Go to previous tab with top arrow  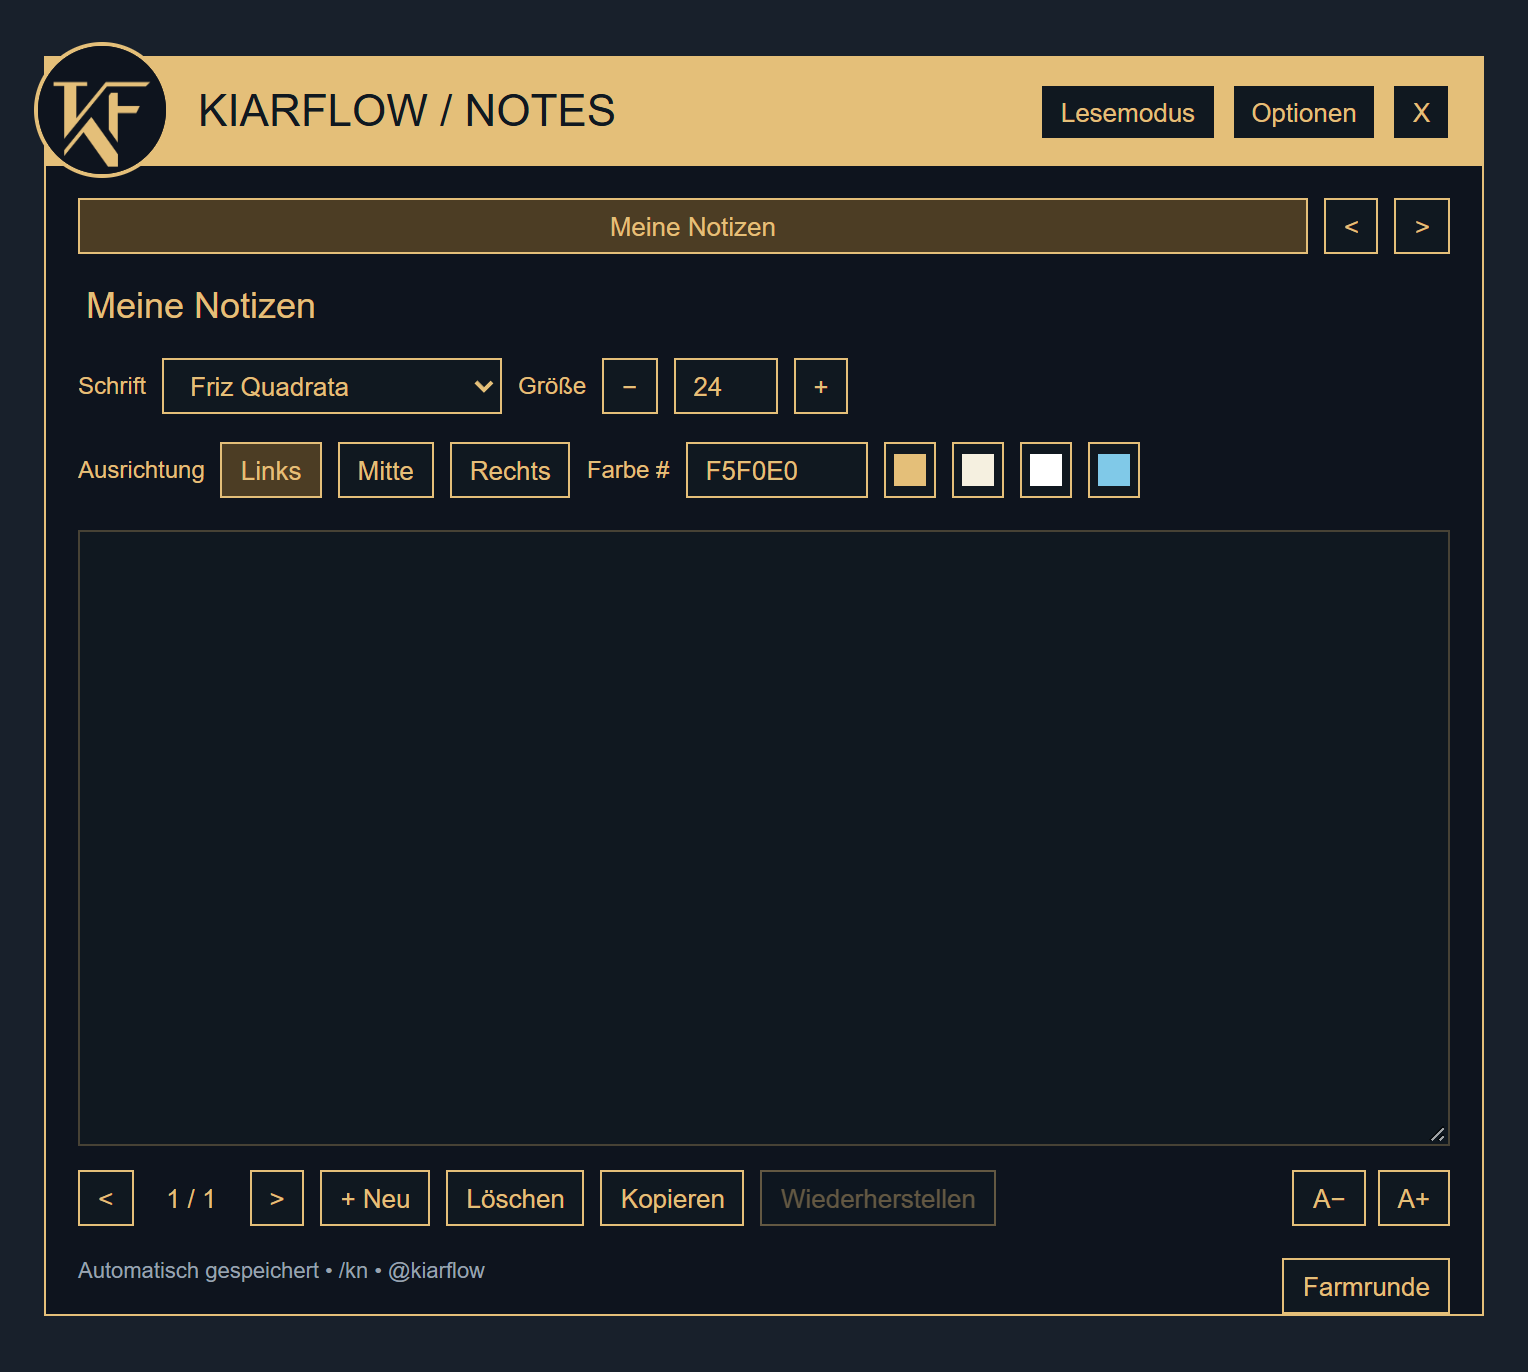coord(1351,226)
